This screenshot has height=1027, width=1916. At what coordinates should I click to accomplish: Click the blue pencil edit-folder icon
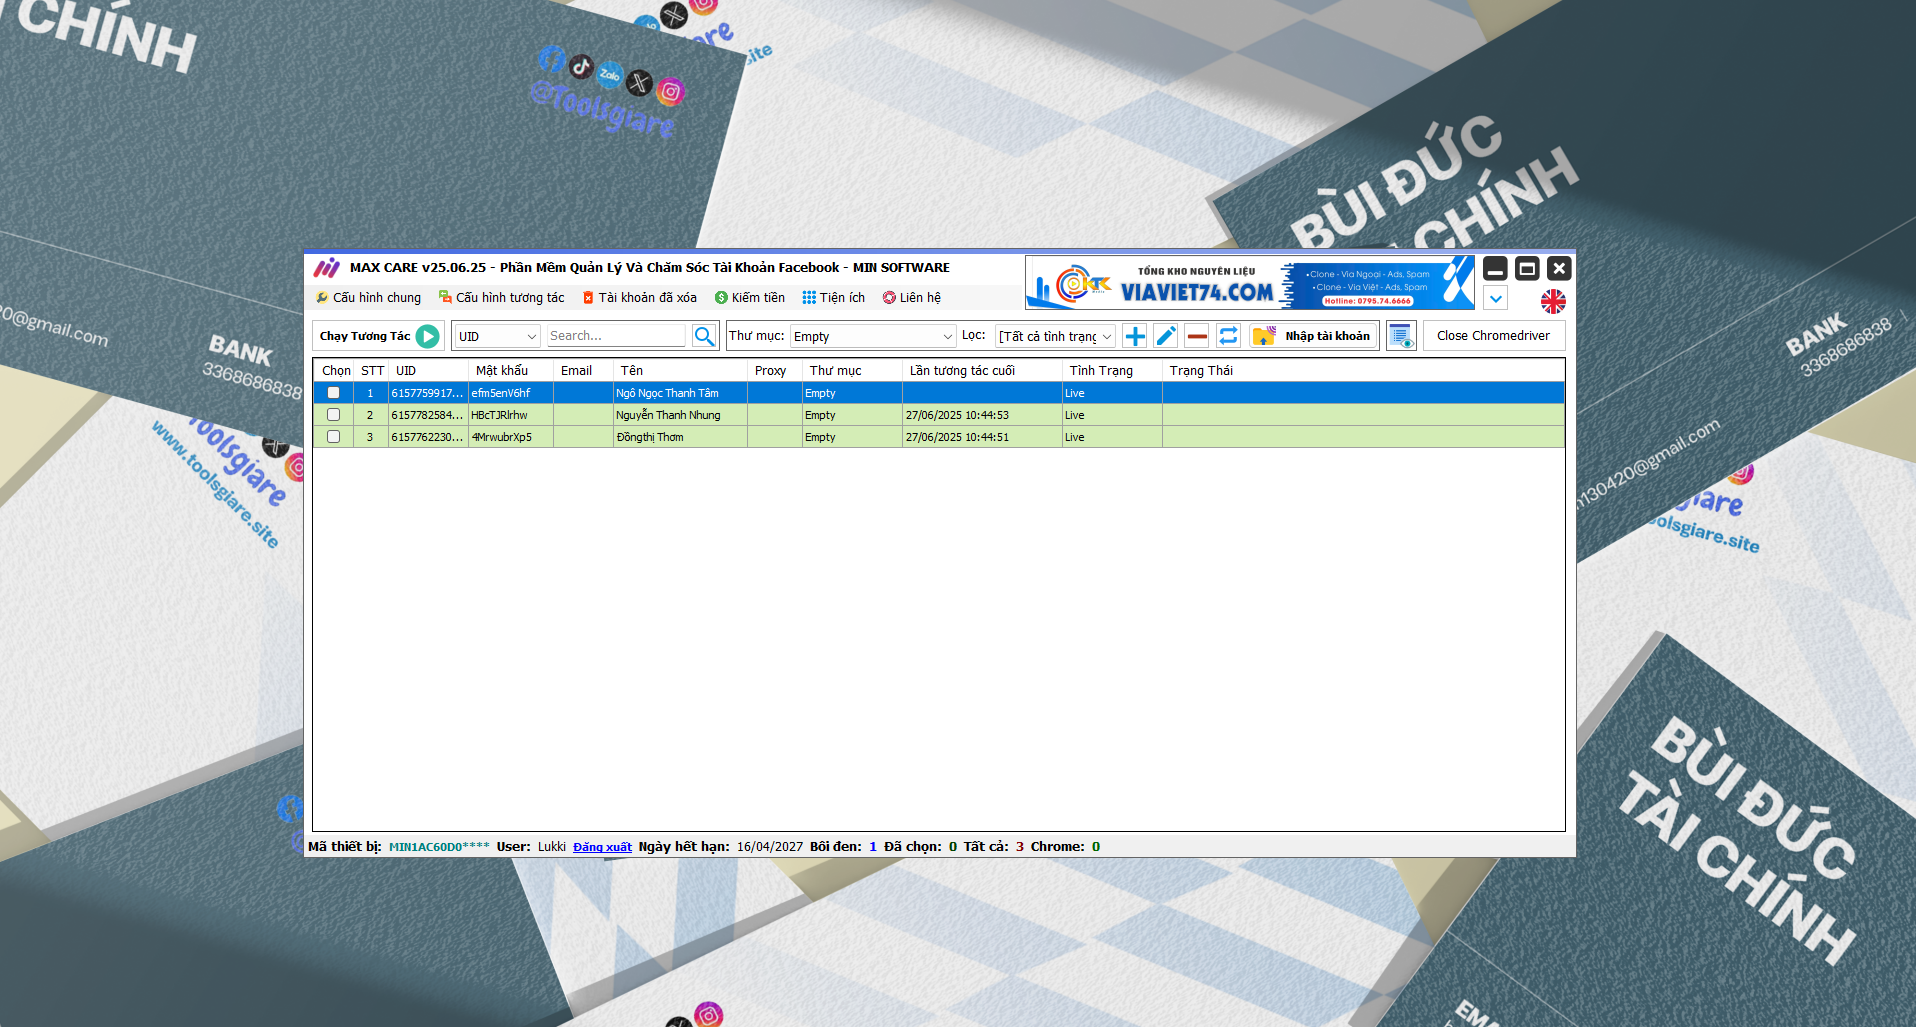(1166, 336)
